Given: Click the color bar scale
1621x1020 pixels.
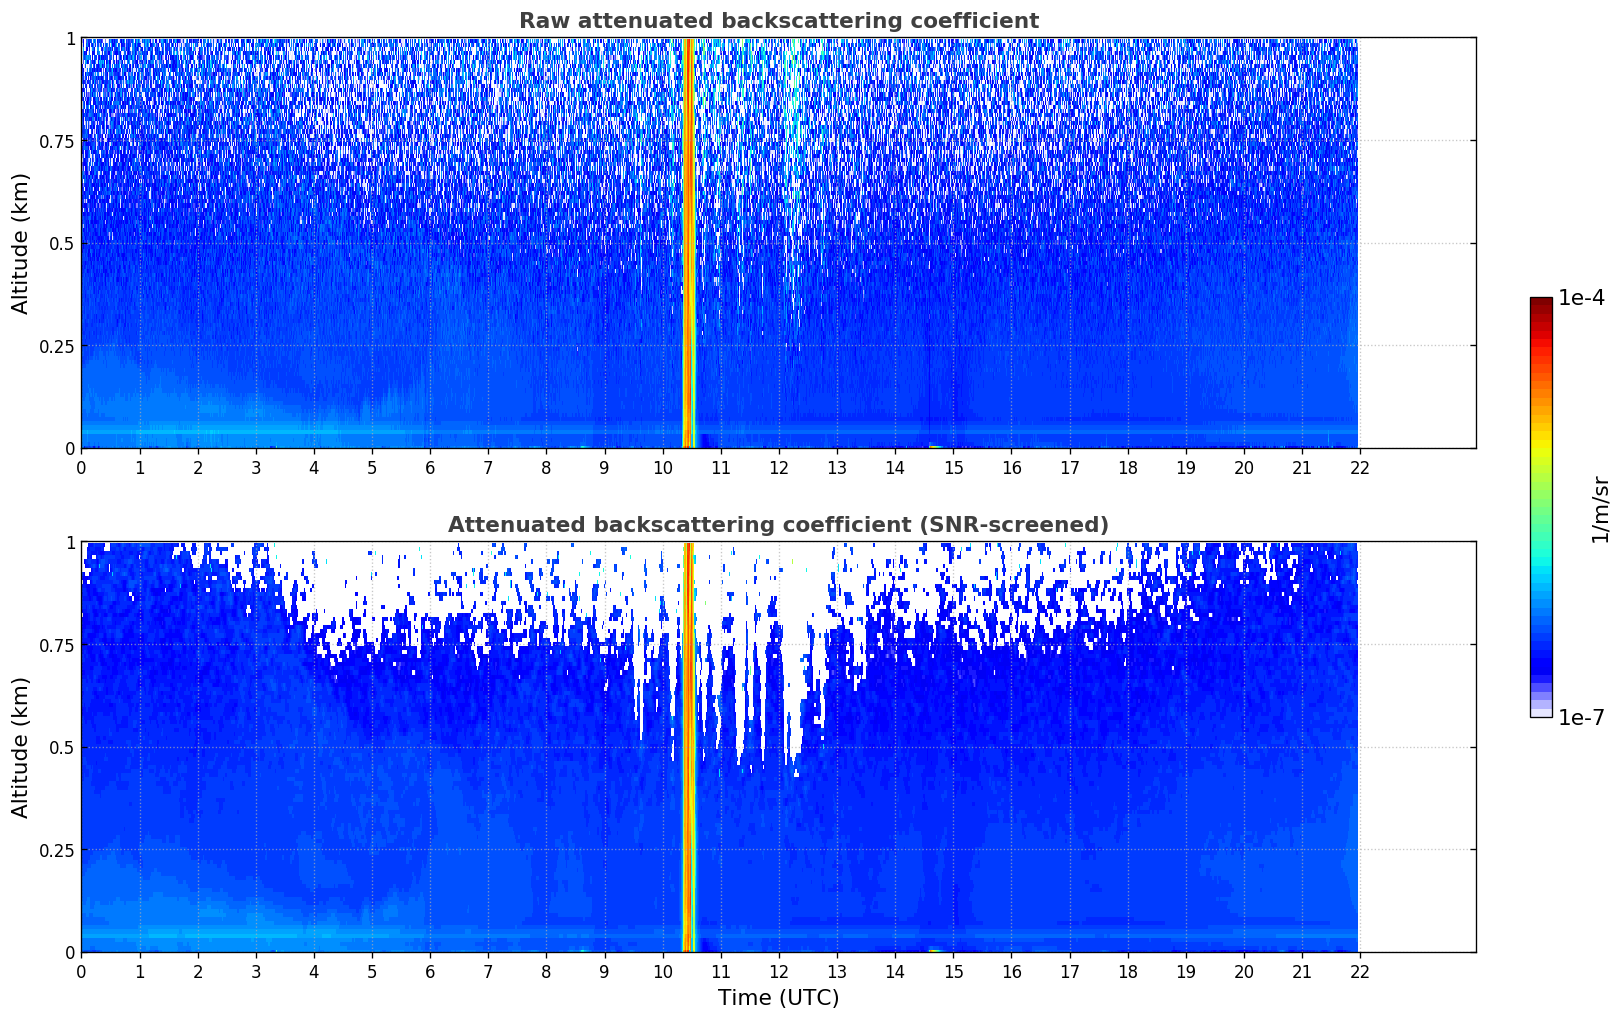Looking at the screenshot, I should coord(1541,507).
